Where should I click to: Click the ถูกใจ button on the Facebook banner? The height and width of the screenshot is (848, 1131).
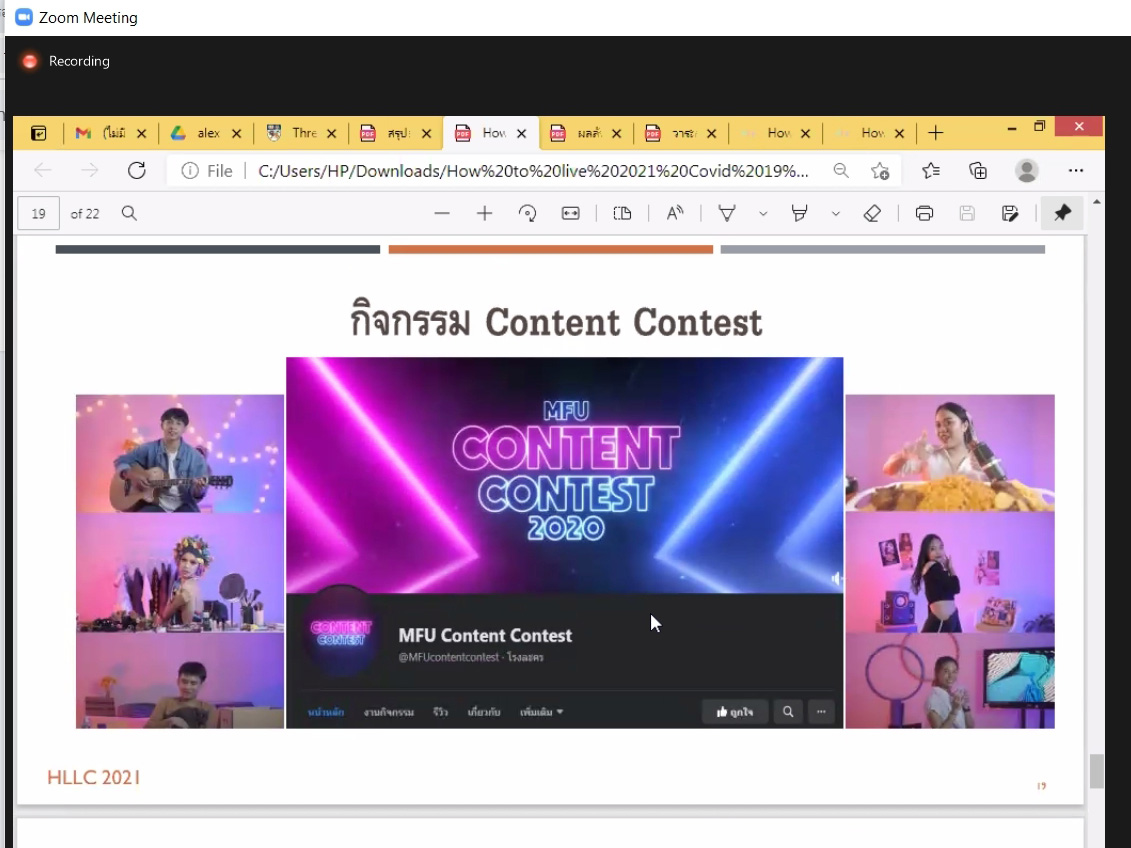(735, 711)
